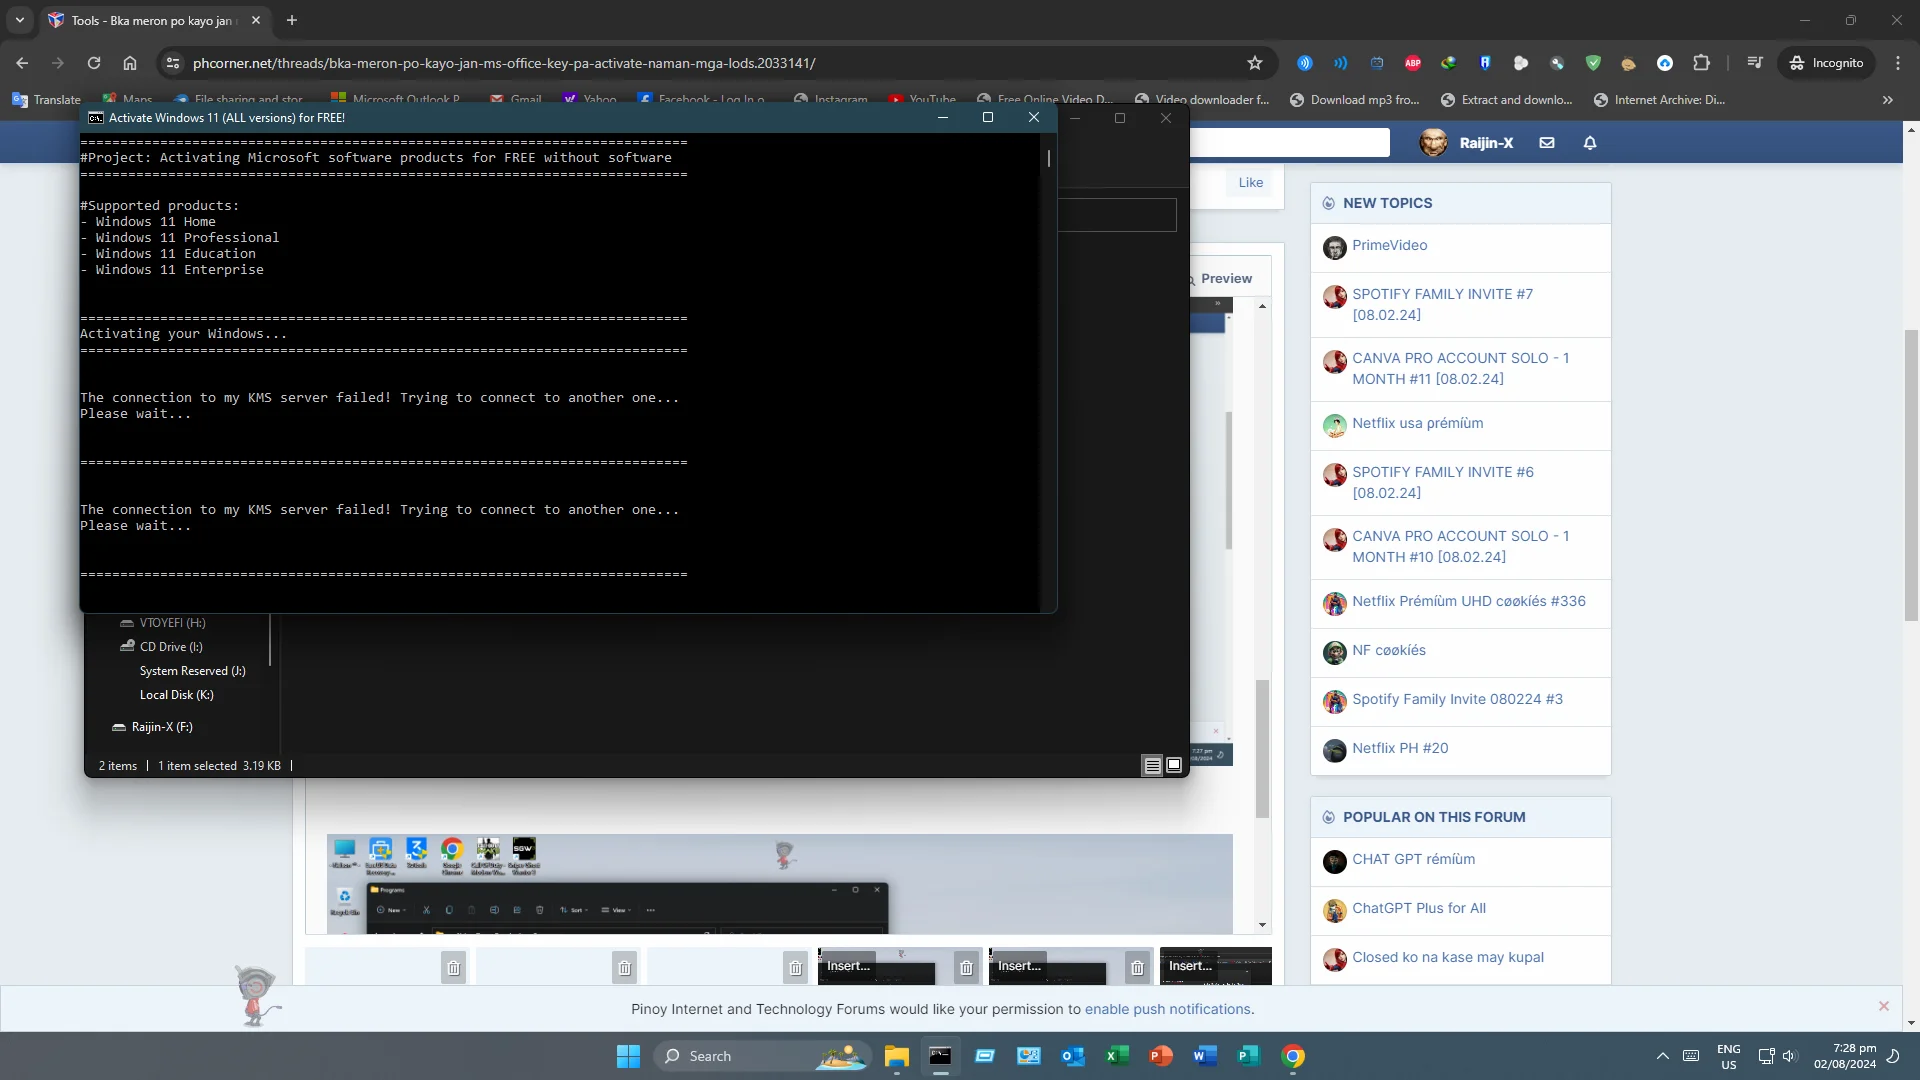Viewport: 1920px width, 1080px height.
Task: Open the Extract and download bookmark
Action: 1507,100
